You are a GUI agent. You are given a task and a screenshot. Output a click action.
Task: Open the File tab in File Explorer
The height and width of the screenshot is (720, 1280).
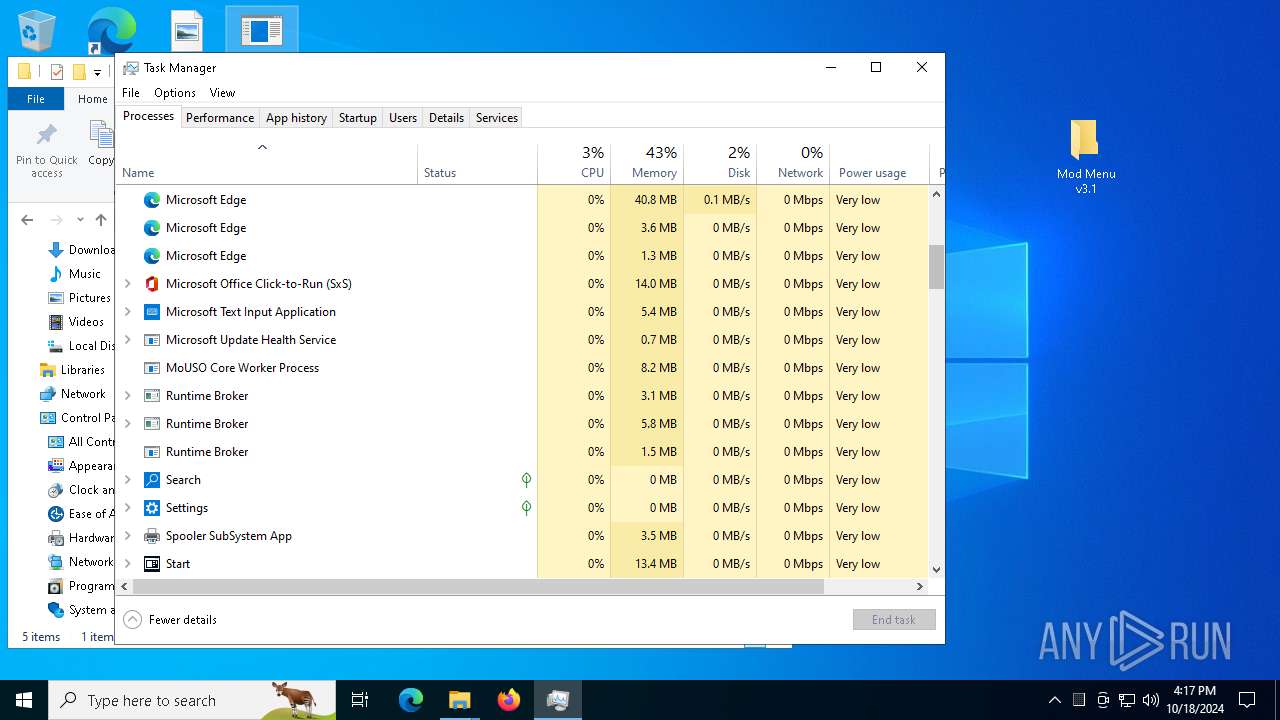coord(36,99)
